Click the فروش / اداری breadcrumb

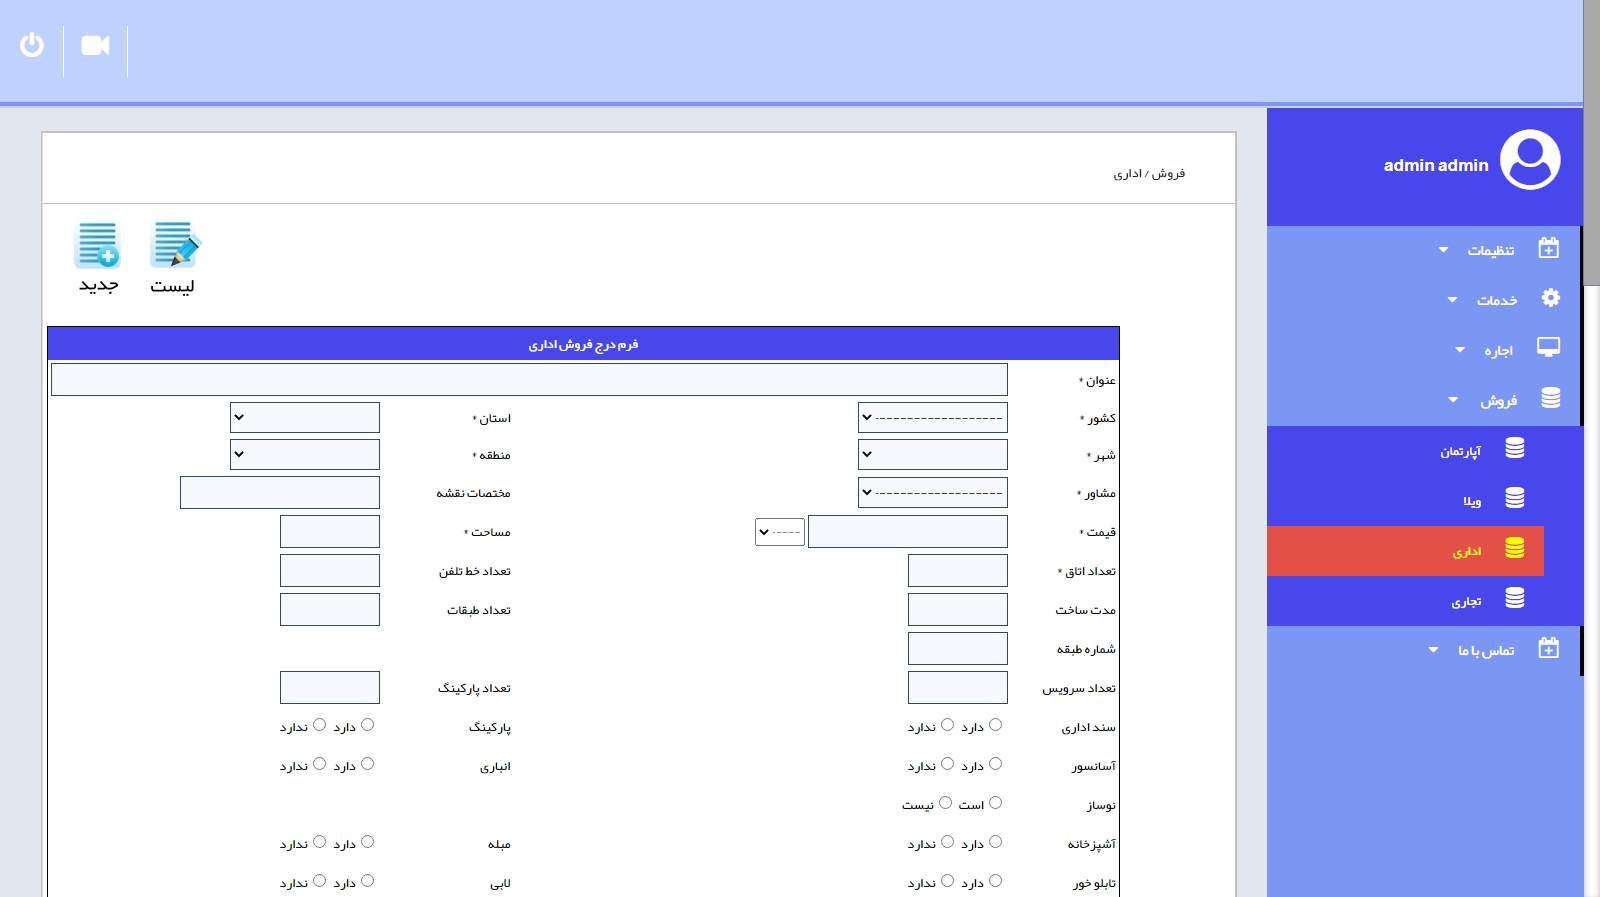pos(1149,173)
